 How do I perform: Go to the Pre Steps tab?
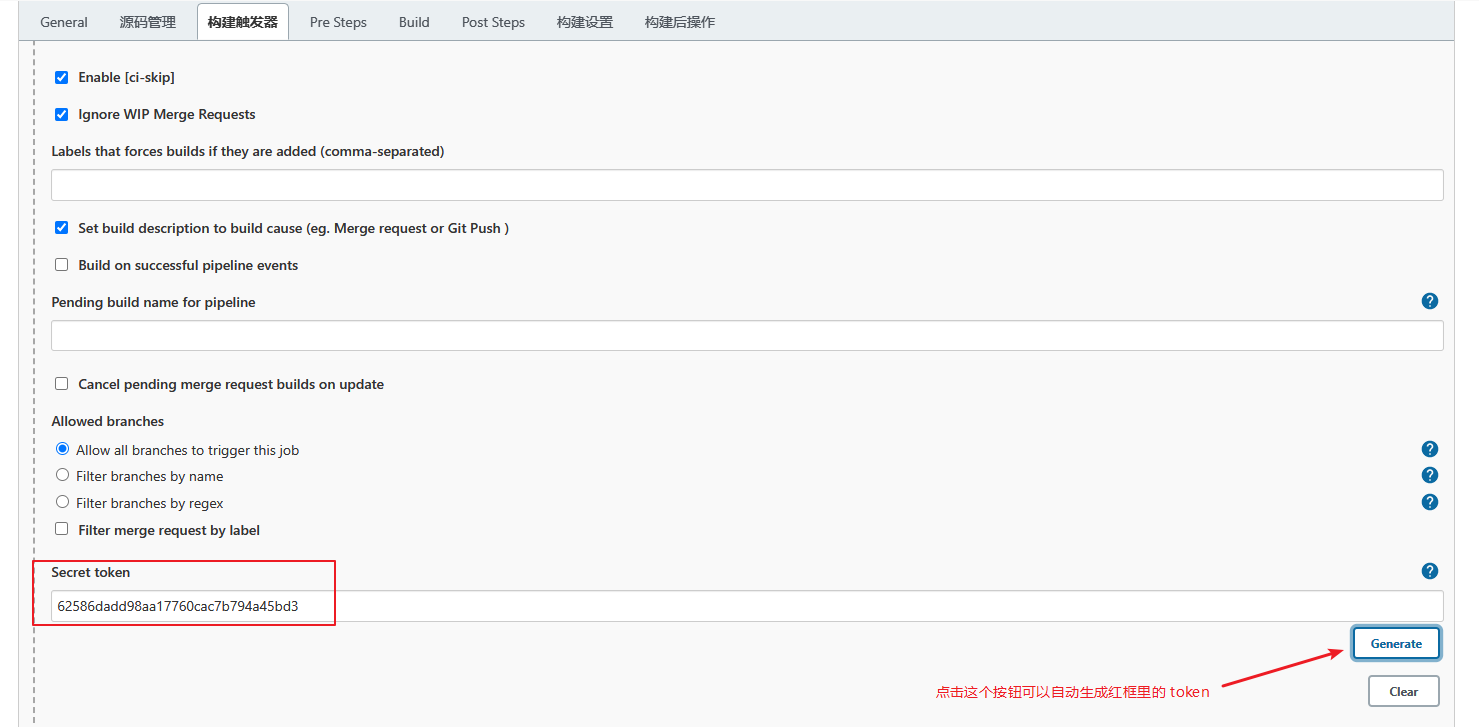click(x=338, y=22)
